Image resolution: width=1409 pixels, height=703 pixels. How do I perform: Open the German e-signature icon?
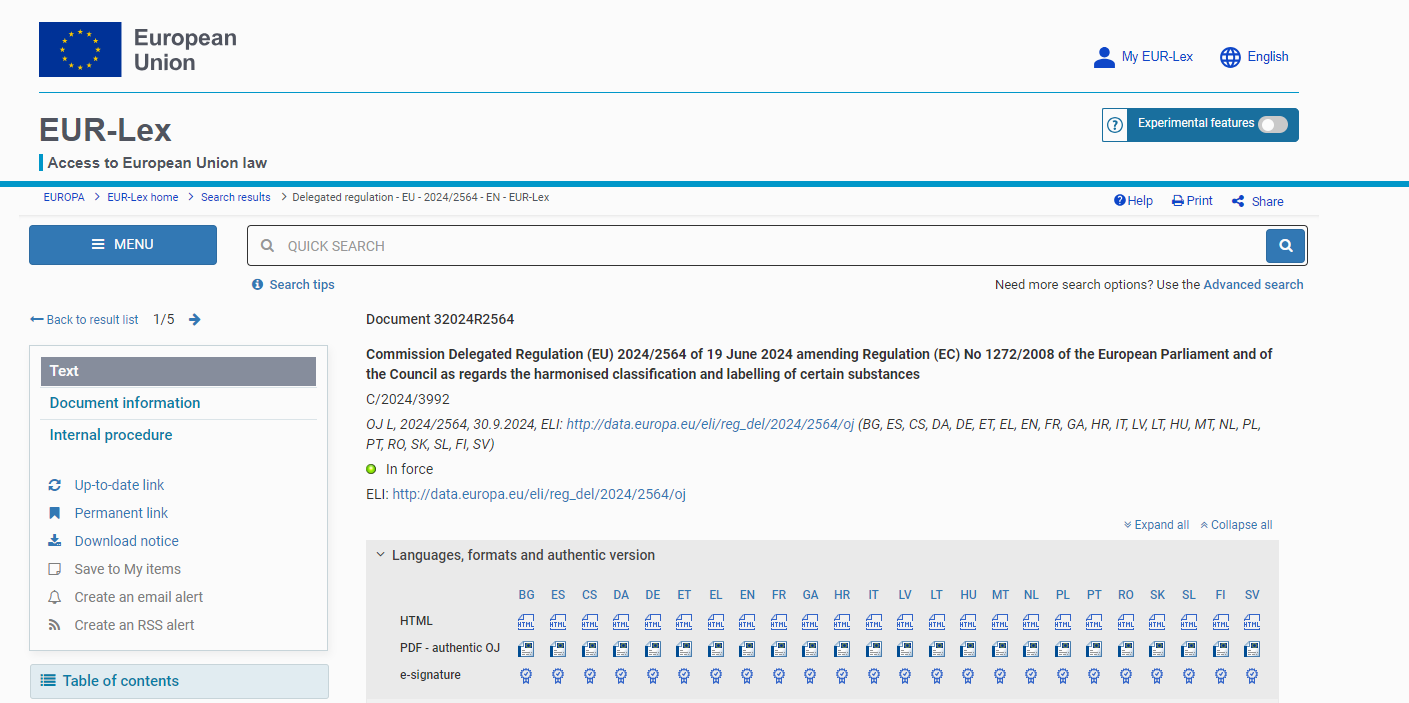point(653,676)
